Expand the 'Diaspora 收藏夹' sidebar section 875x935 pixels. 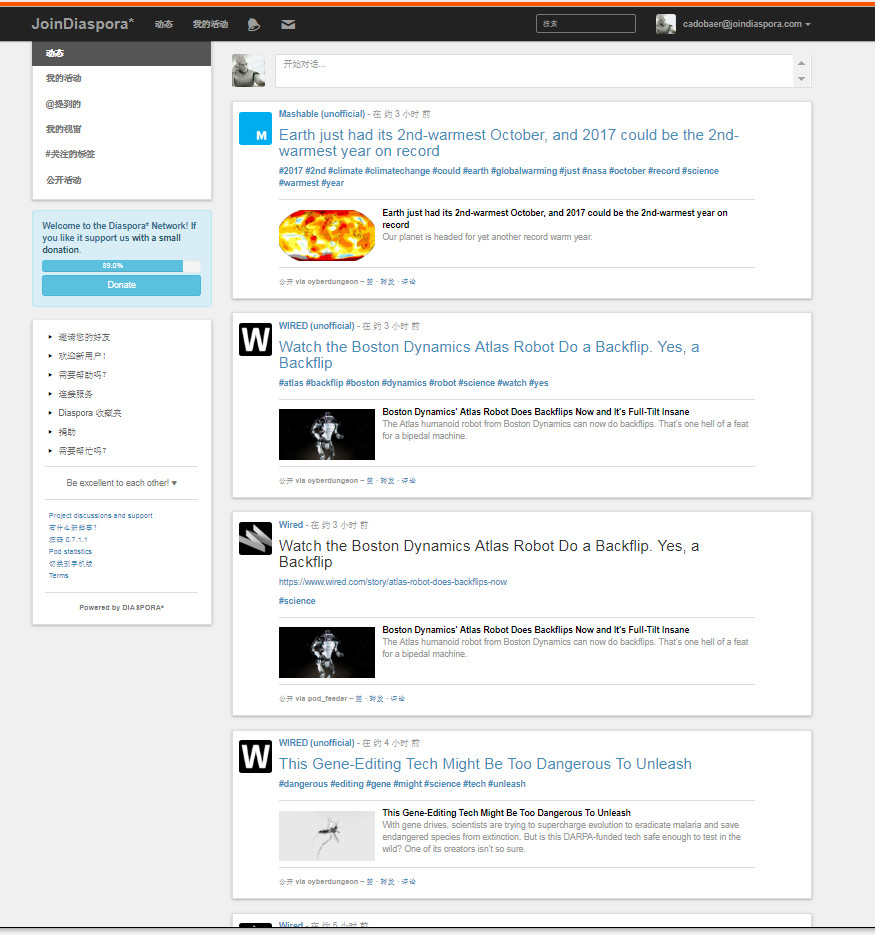(x=90, y=413)
